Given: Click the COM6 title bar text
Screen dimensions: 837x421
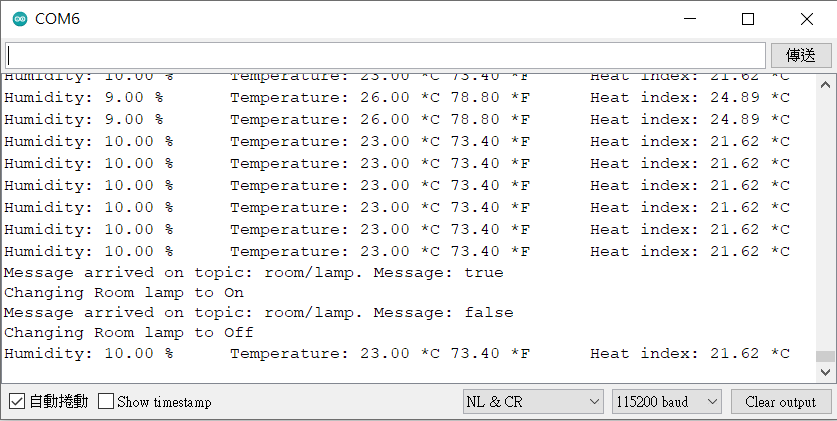Looking at the screenshot, I should [57, 19].
